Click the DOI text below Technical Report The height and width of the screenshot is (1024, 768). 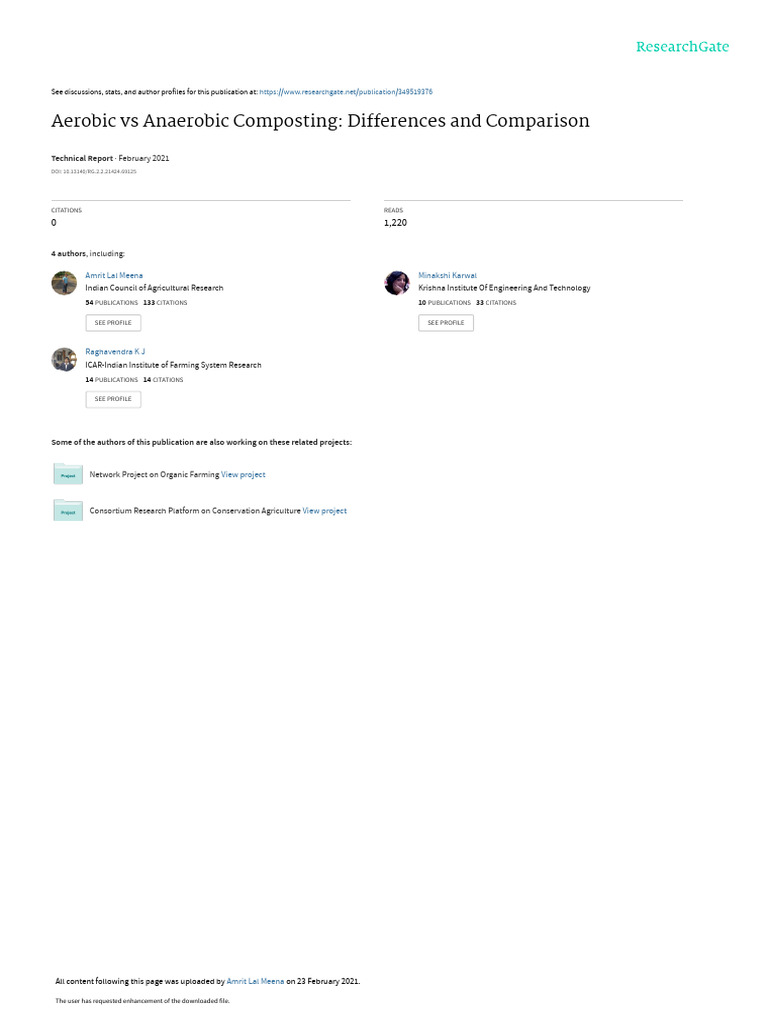(93, 172)
